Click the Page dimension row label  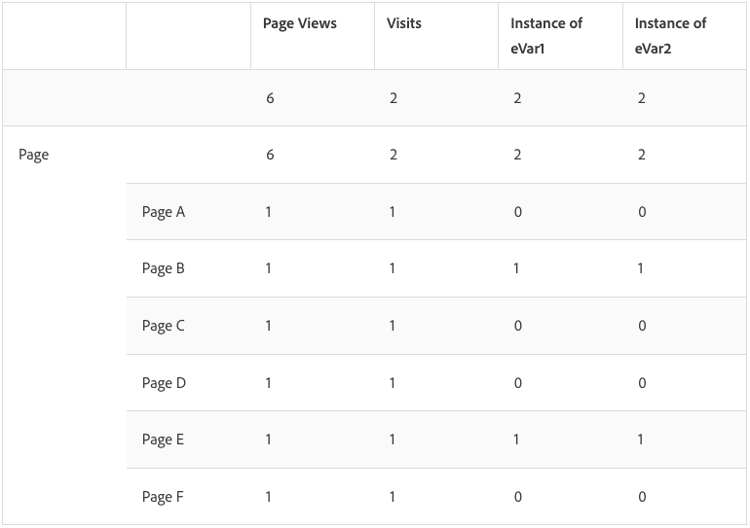click(x=33, y=155)
